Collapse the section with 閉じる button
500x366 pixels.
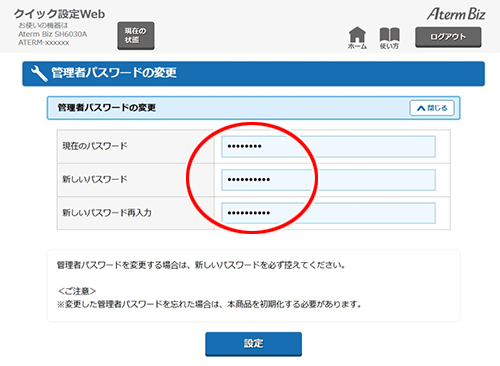click(432, 108)
